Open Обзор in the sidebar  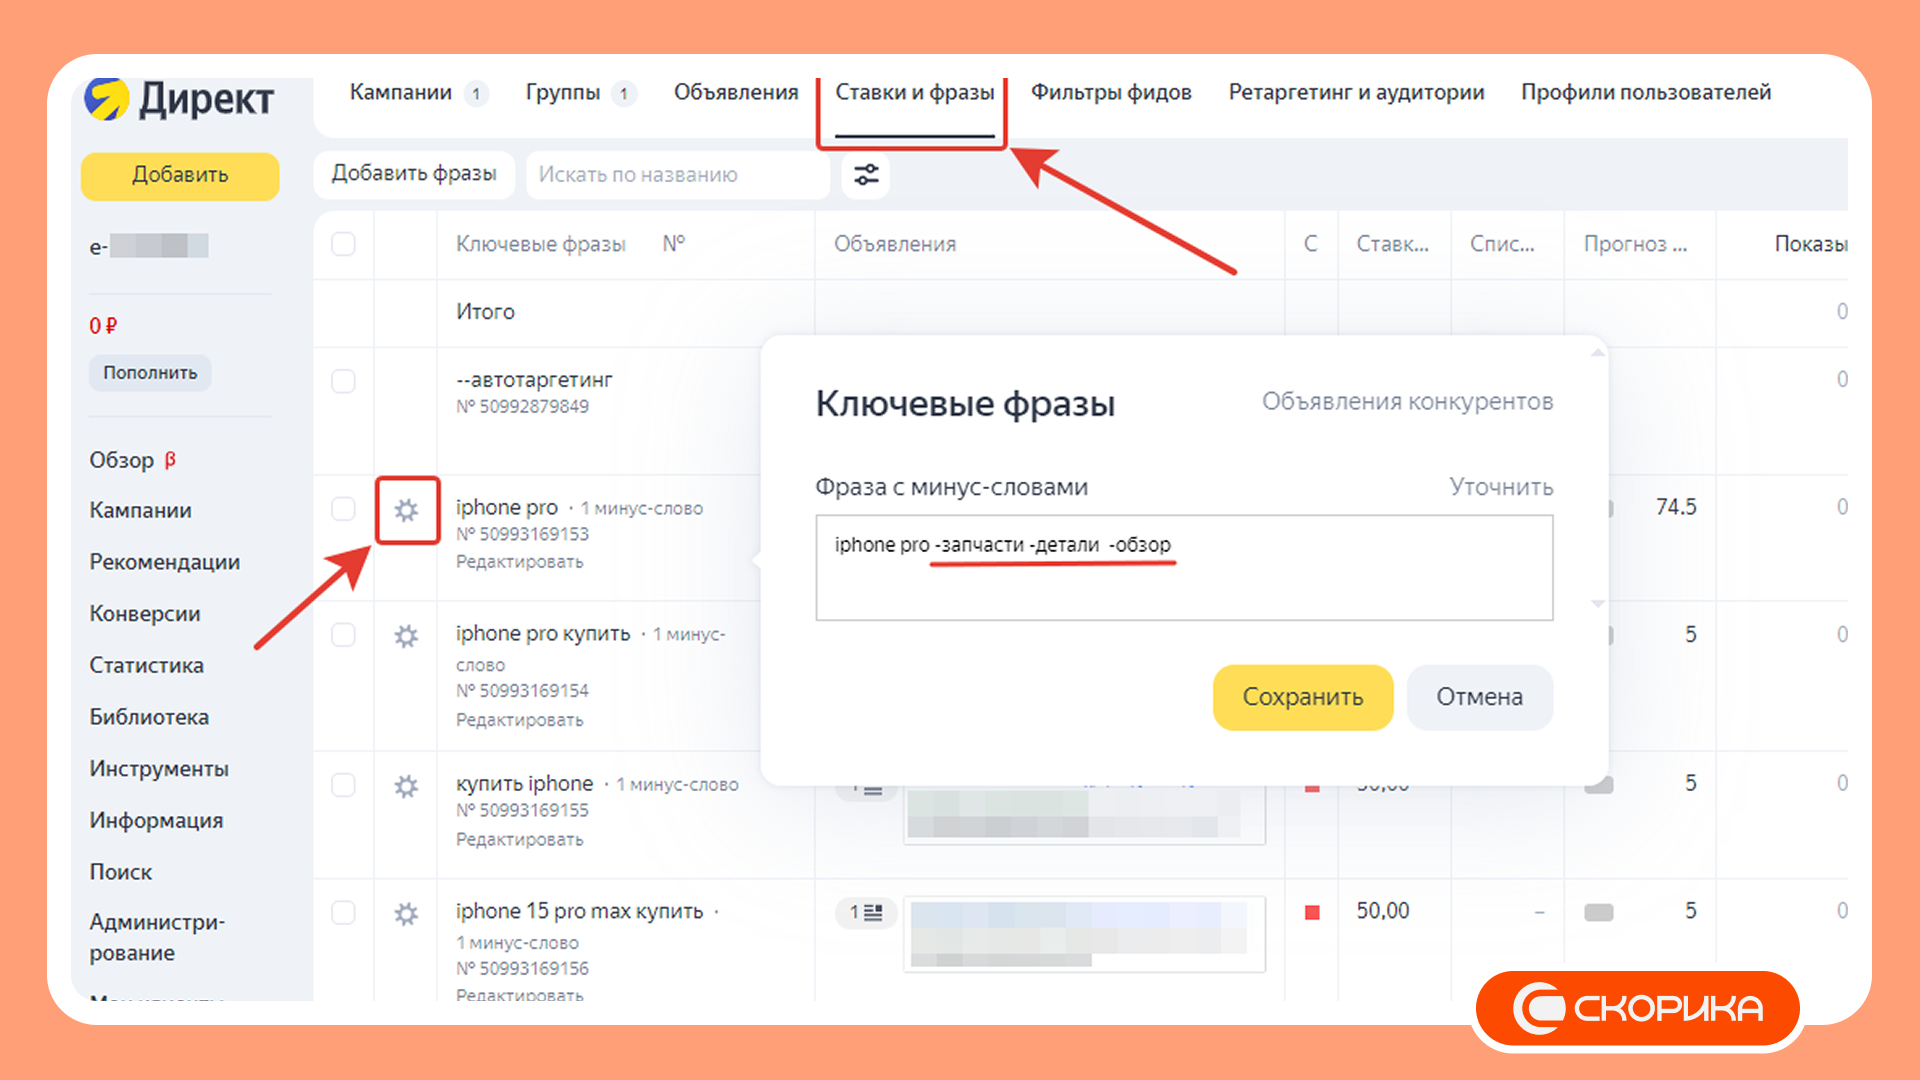(121, 460)
